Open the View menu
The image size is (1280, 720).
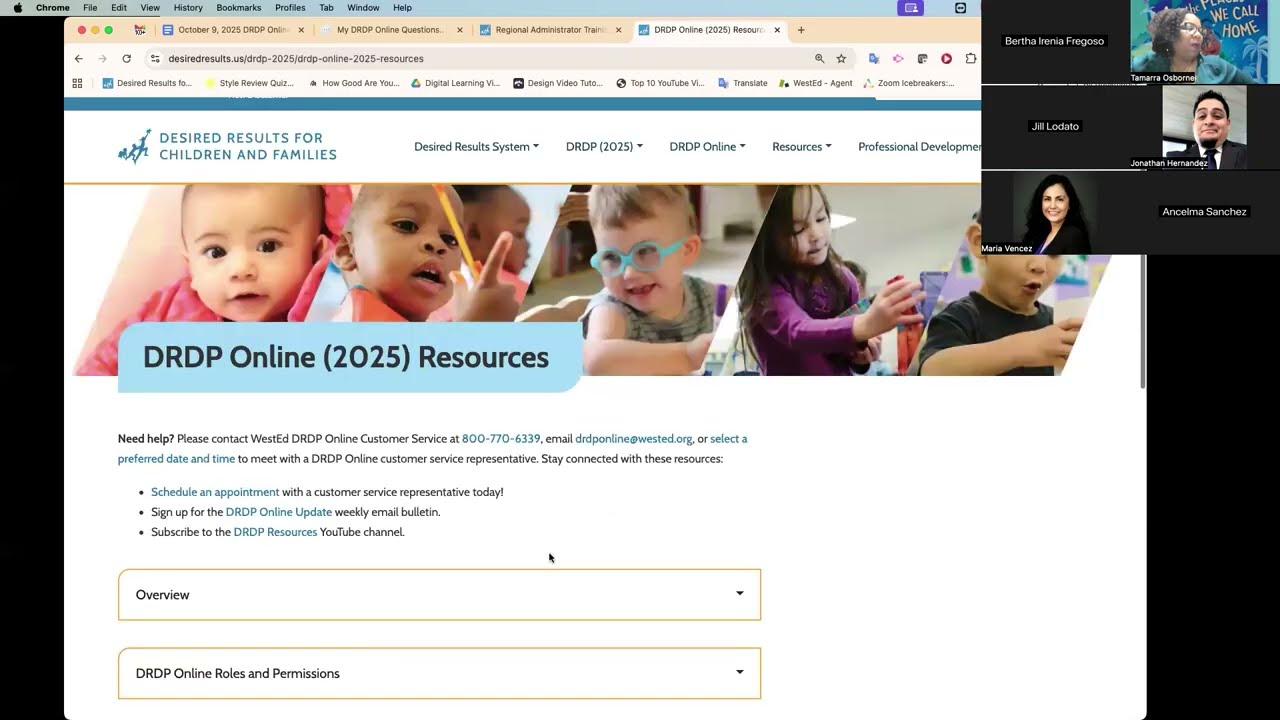[x=150, y=7]
